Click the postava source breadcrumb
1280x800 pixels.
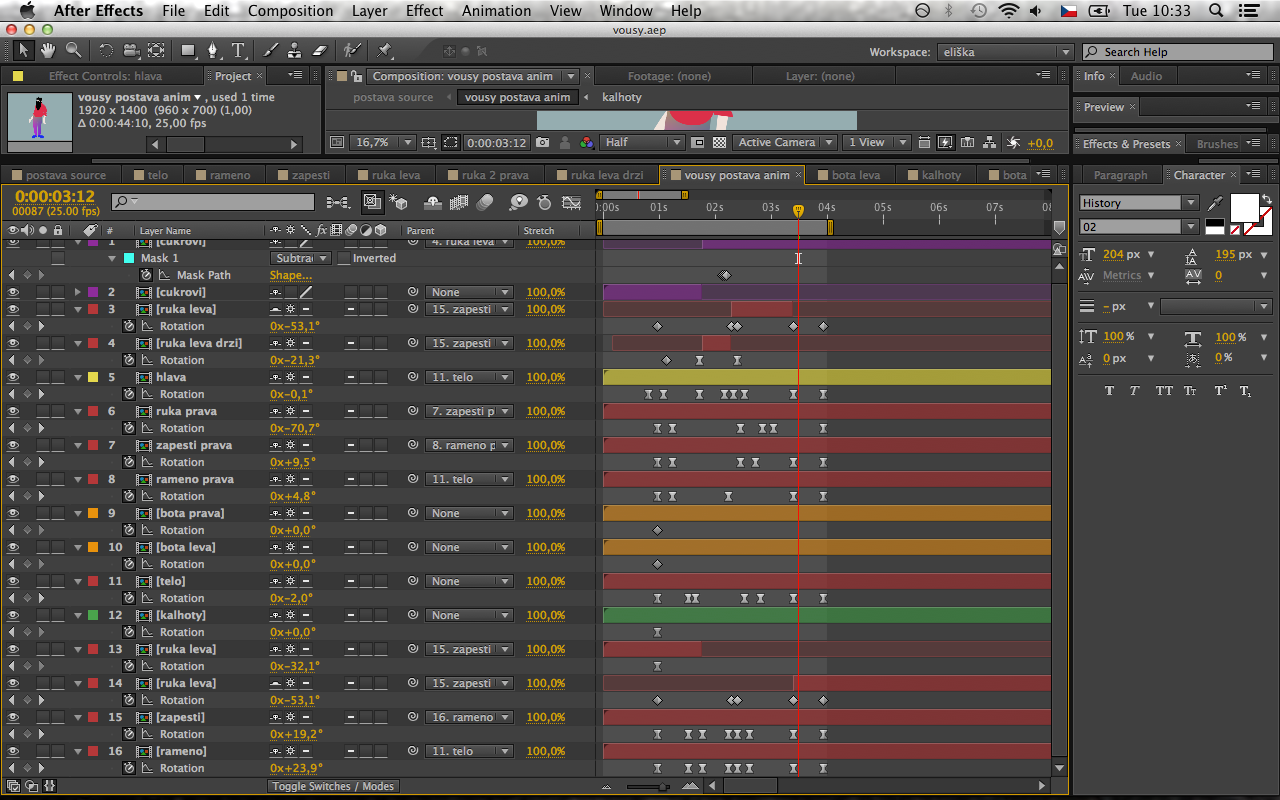point(393,97)
